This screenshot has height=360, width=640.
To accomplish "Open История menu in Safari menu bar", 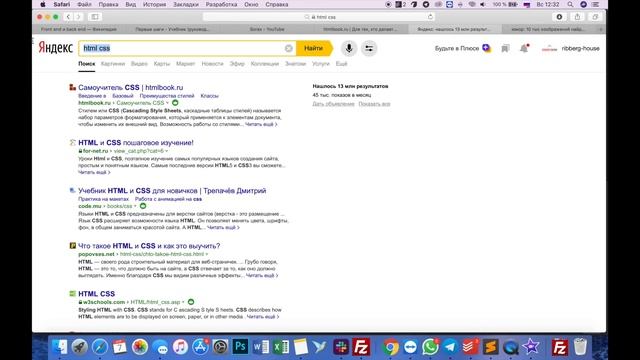I will pos(154,4).
